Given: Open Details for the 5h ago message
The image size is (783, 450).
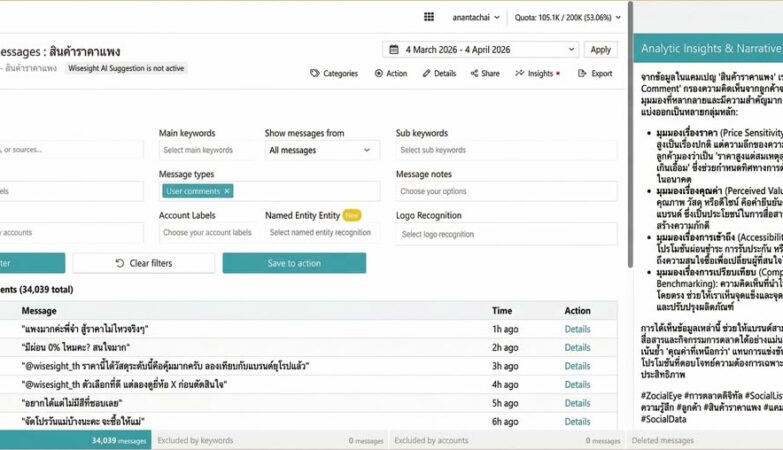Looking at the screenshot, I should [577, 403].
